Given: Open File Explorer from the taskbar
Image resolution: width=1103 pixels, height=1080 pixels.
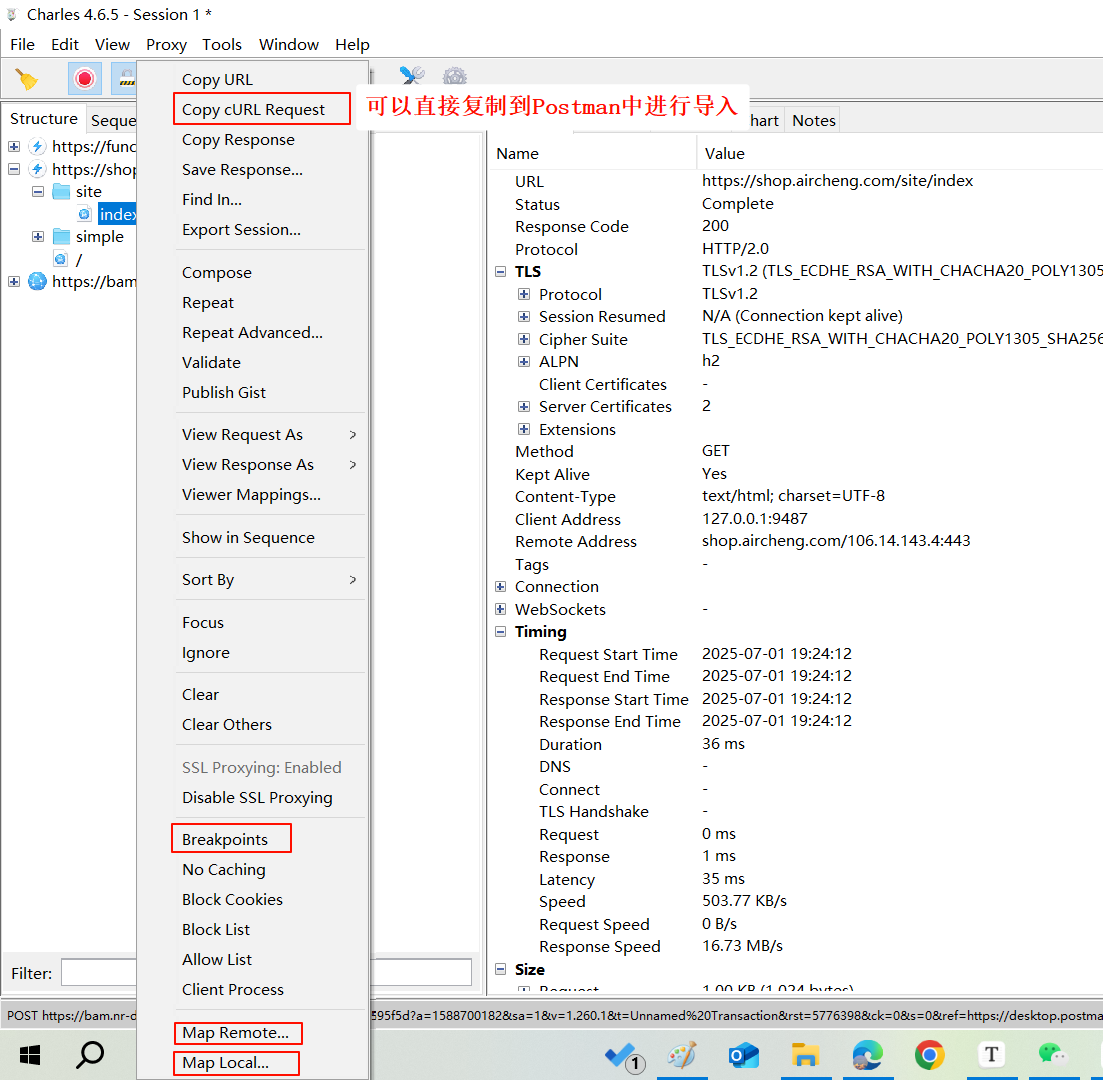Looking at the screenshot, I should pos(805,1055).
